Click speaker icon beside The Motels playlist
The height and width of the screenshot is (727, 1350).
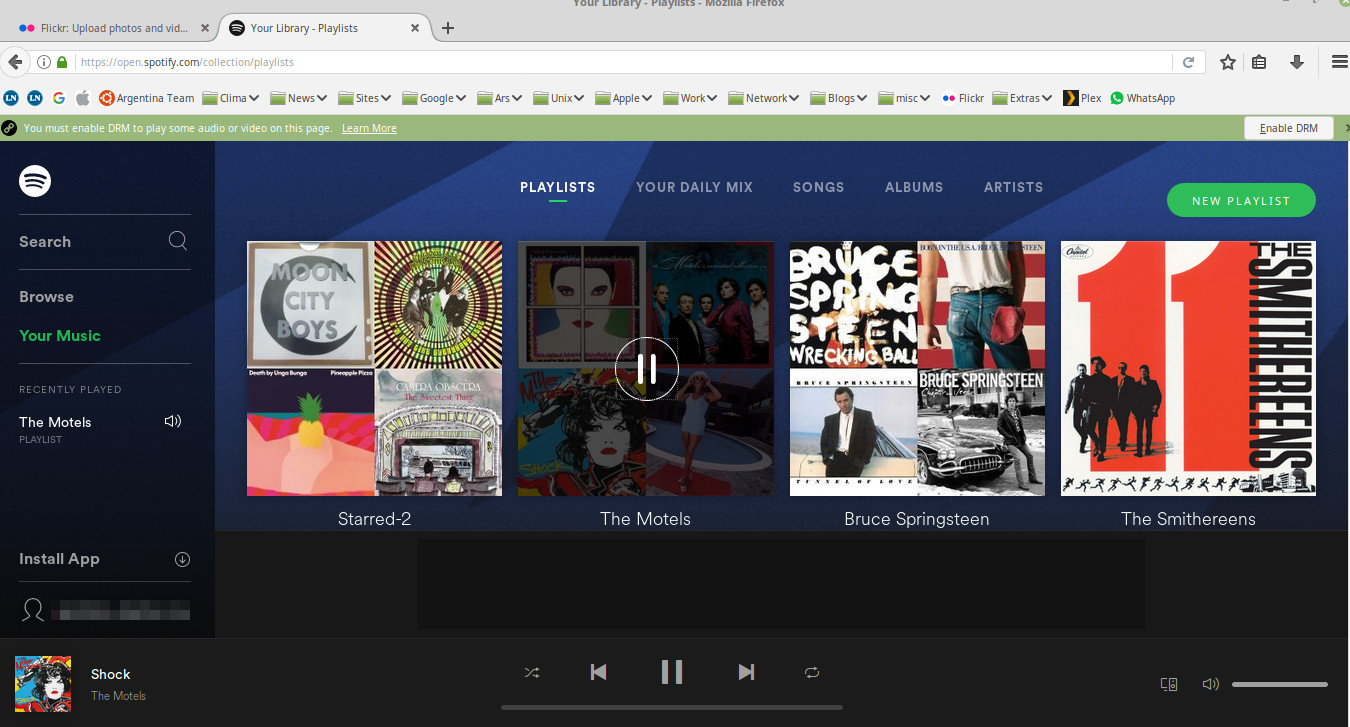(173, 422)
